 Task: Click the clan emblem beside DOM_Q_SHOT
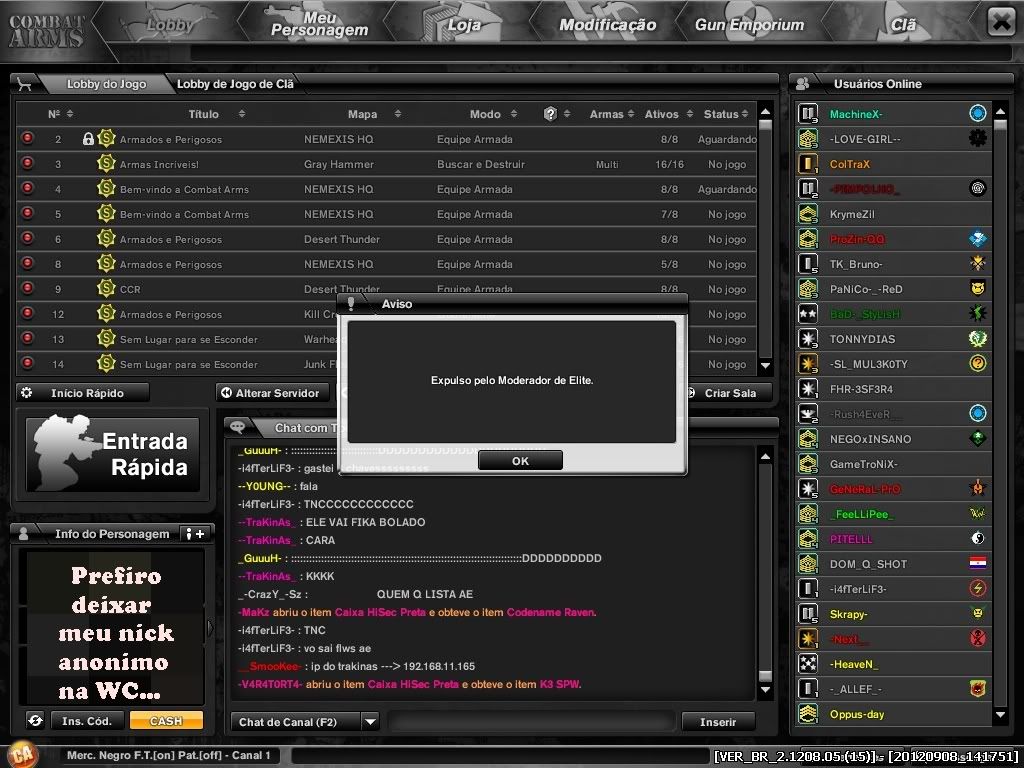coord(977,564)
